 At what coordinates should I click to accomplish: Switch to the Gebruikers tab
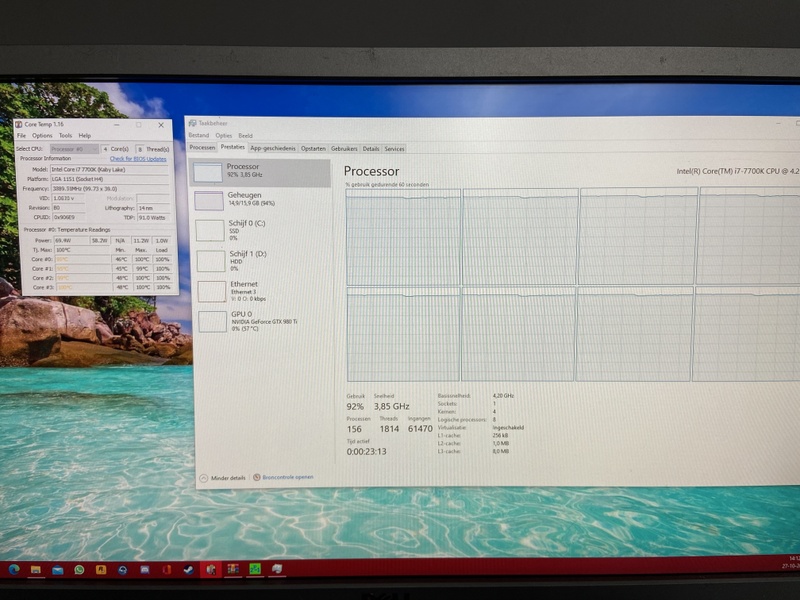(344, 148)
